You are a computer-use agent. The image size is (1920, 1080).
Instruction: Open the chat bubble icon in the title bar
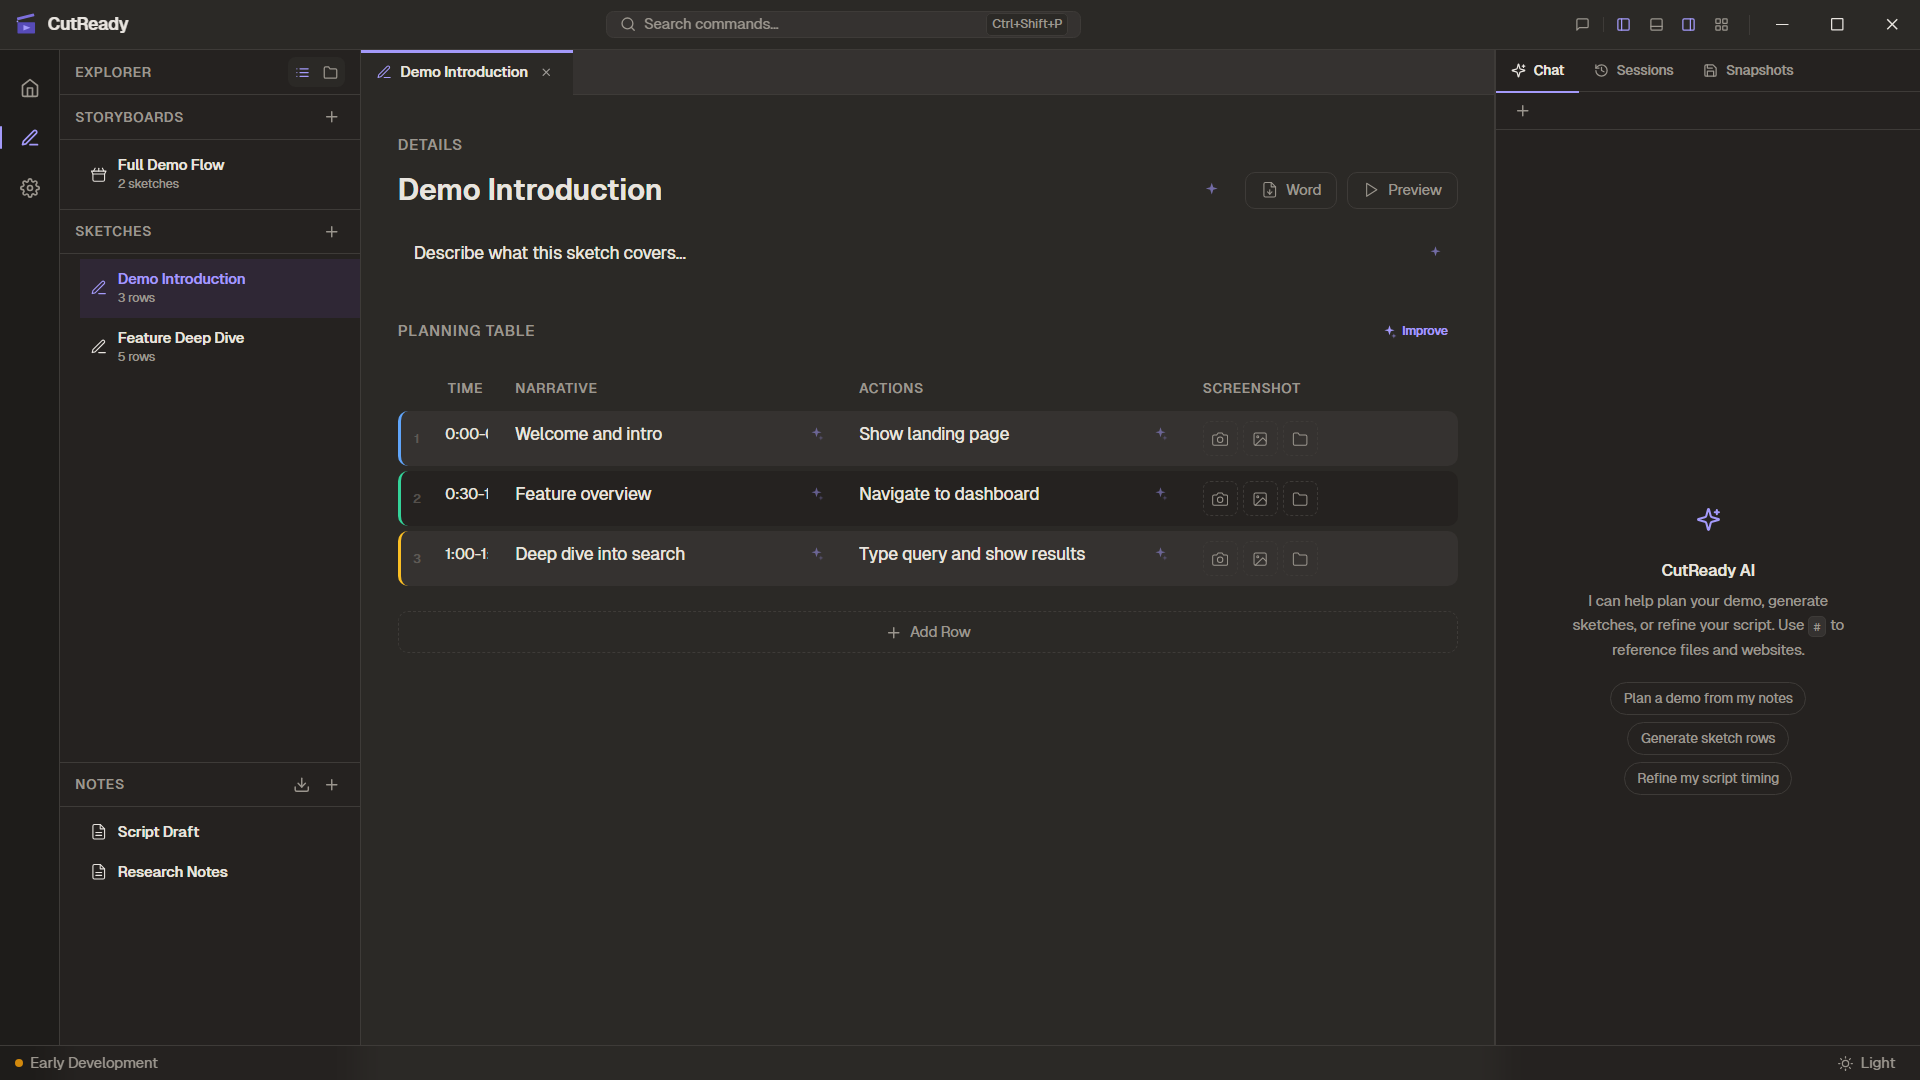click(x=1581, y=24)
